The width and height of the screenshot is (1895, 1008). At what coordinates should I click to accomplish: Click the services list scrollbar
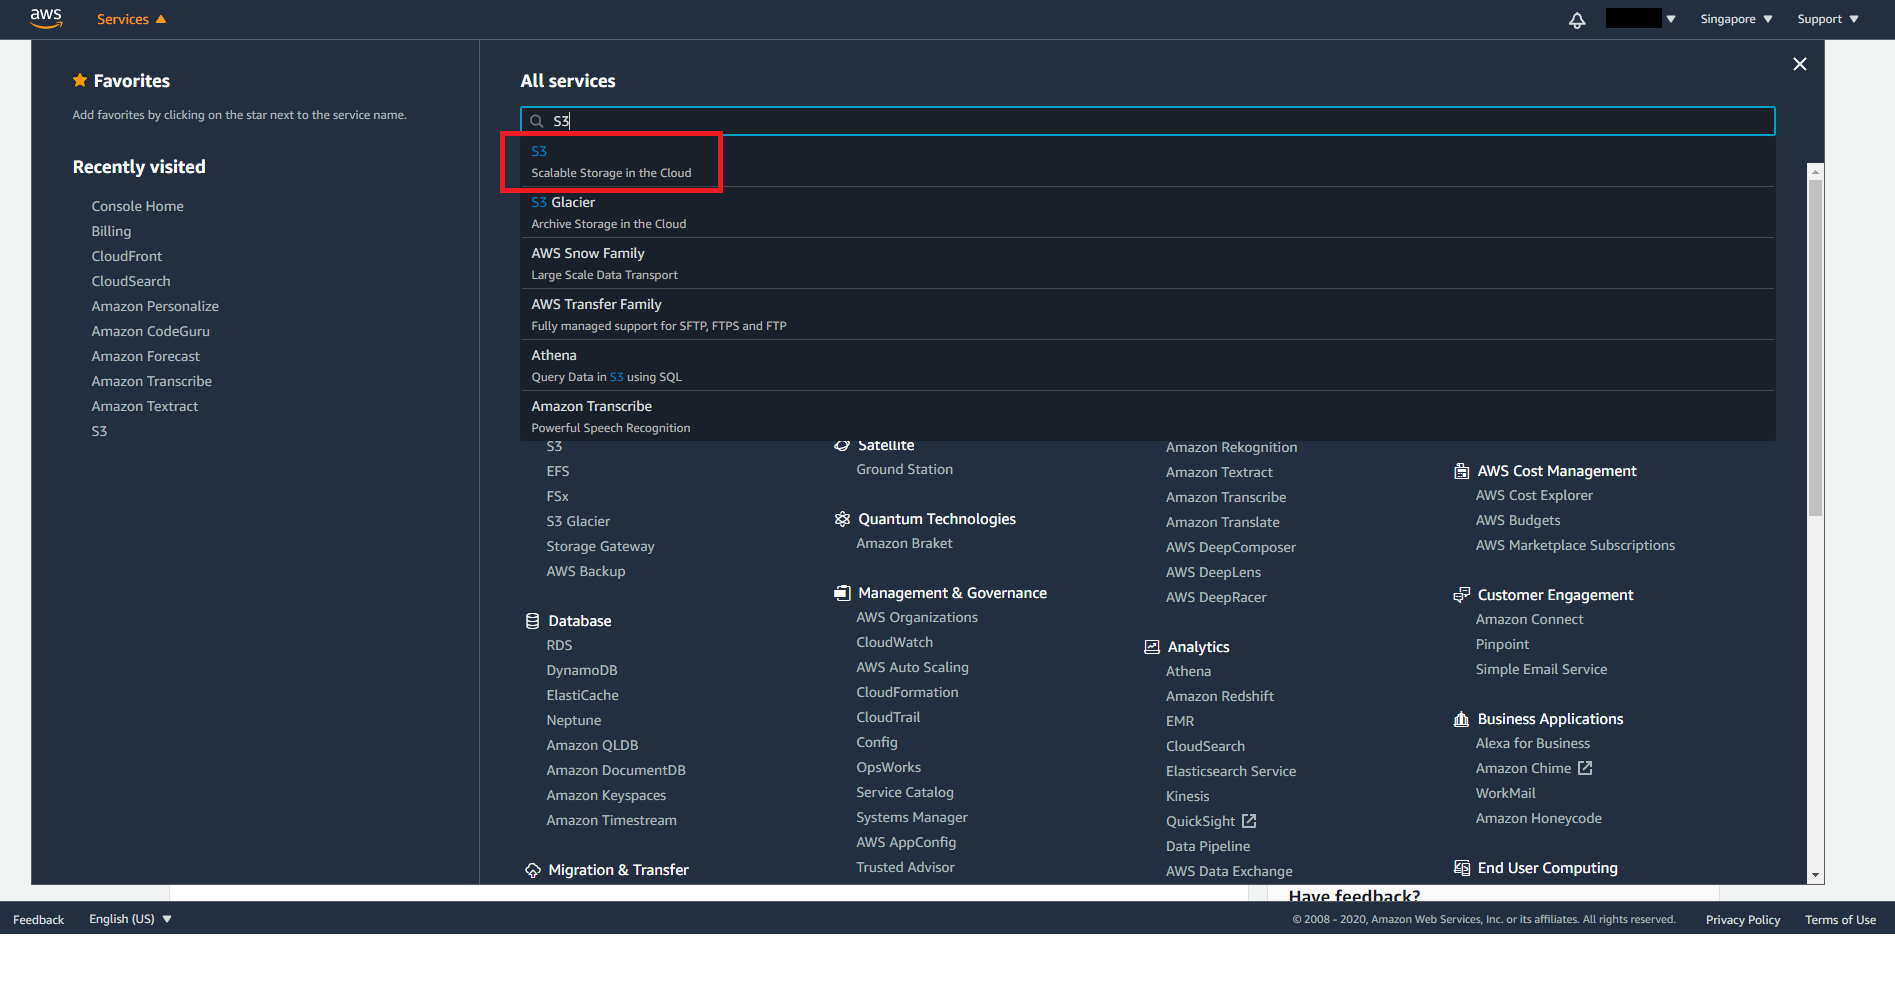point(1815,348)
